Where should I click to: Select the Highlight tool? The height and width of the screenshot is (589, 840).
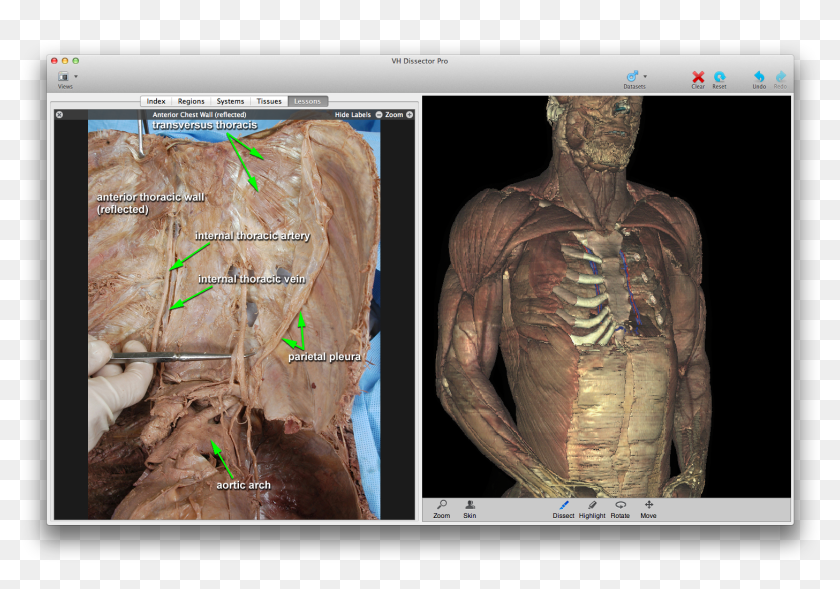click(x=592, y=509)
